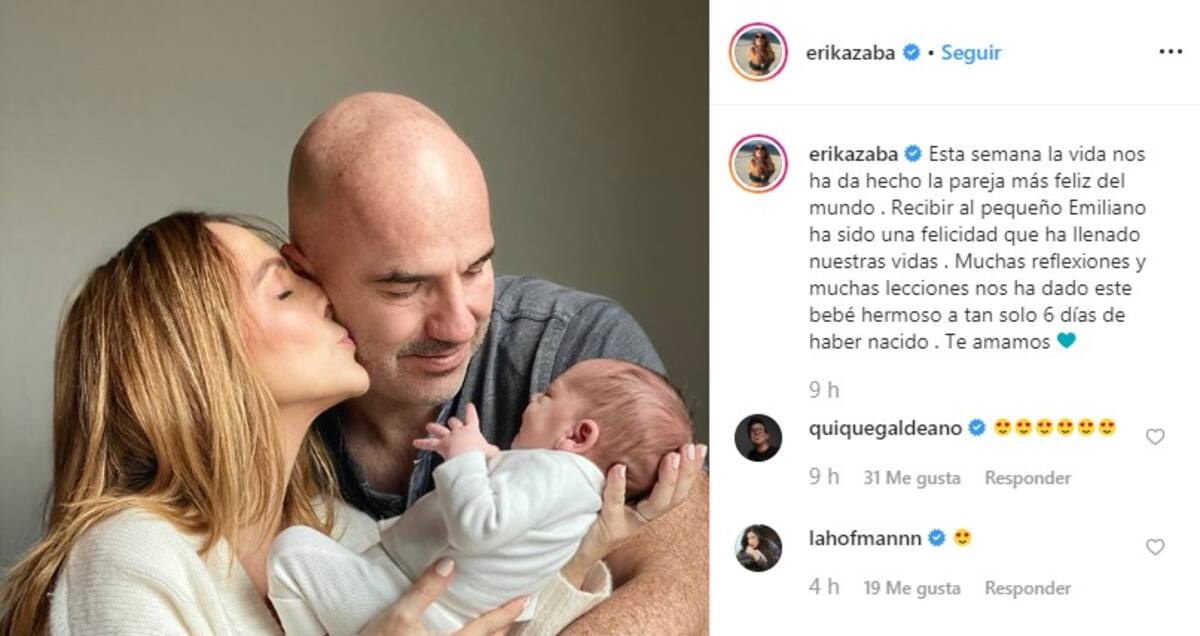View the 19 Me gusta likes
The image size is (1200, 636).
(x=911, y=588)
